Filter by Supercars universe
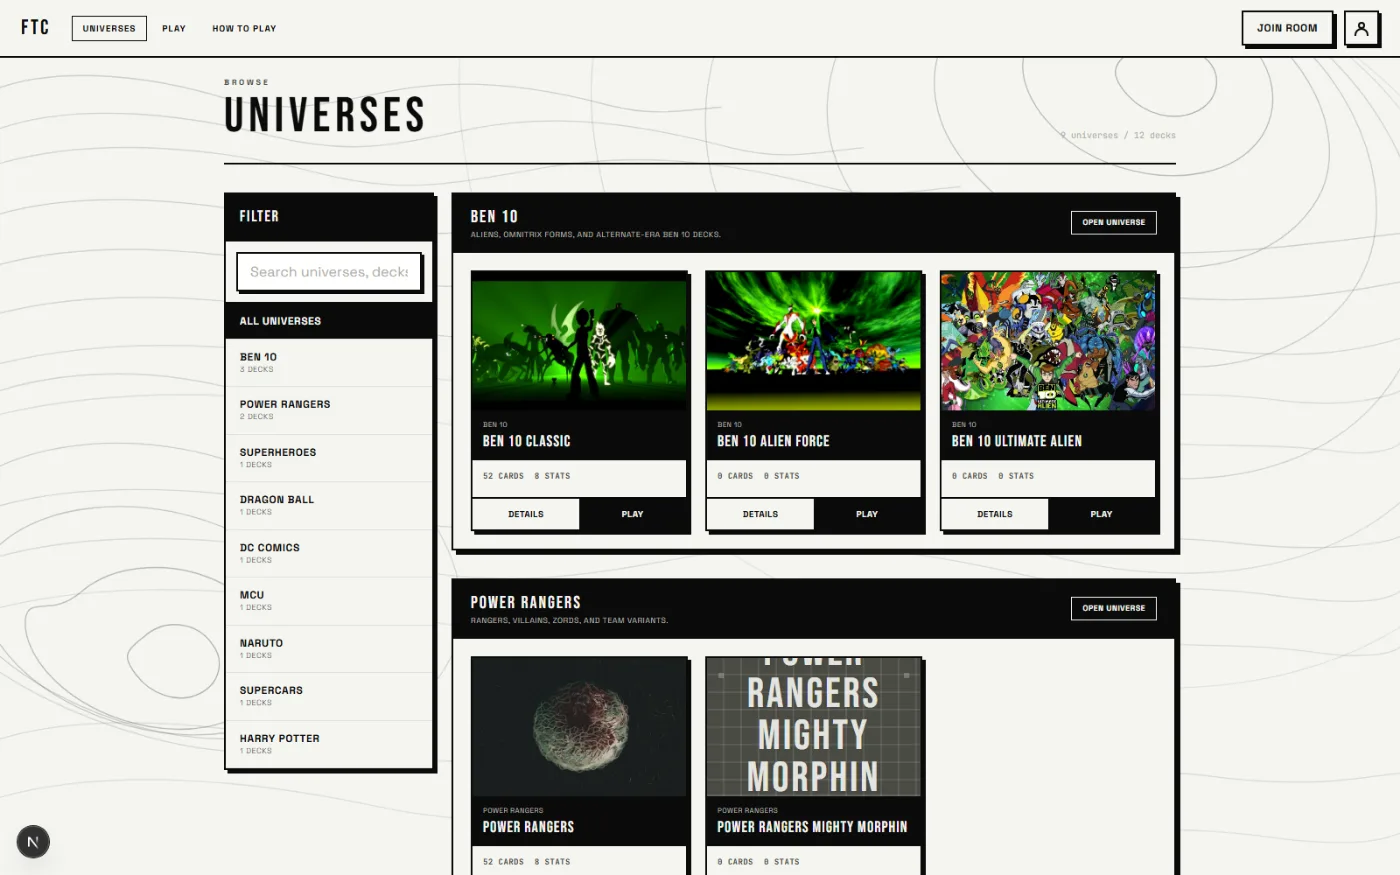Screen dimensions: 1400x875 coord(329,696)
